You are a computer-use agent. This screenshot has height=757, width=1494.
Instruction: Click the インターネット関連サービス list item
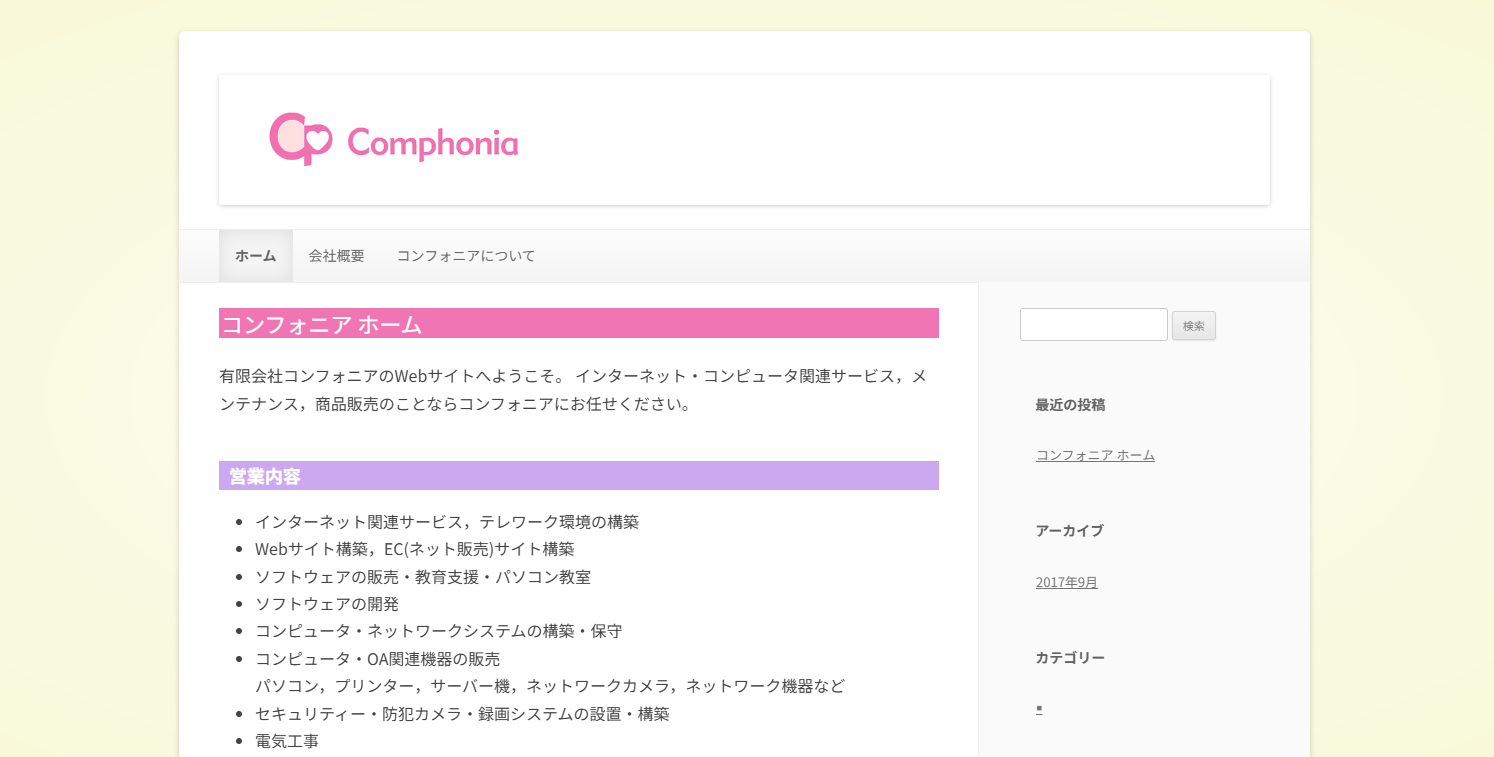pos(447,522)
